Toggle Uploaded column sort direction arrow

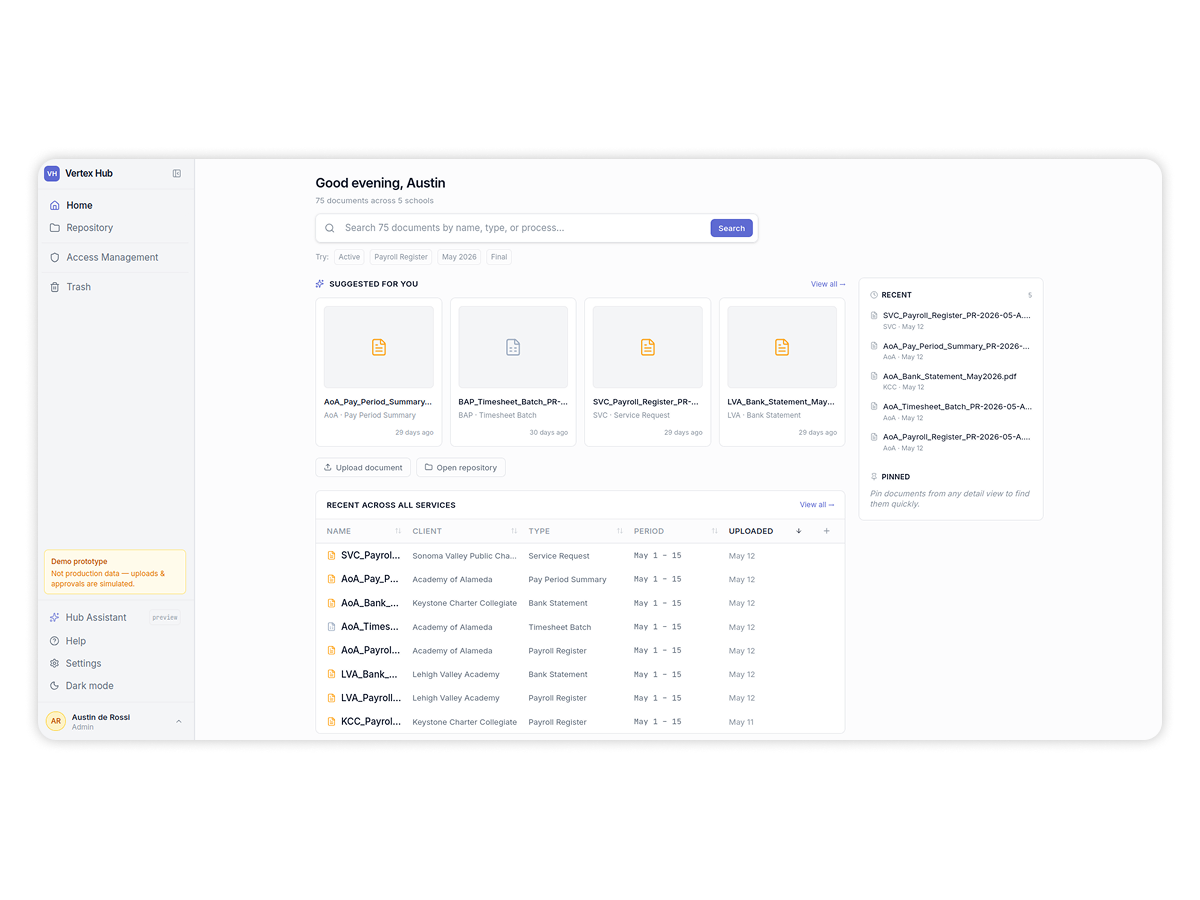pyautogui.click(x=799, y=531)
